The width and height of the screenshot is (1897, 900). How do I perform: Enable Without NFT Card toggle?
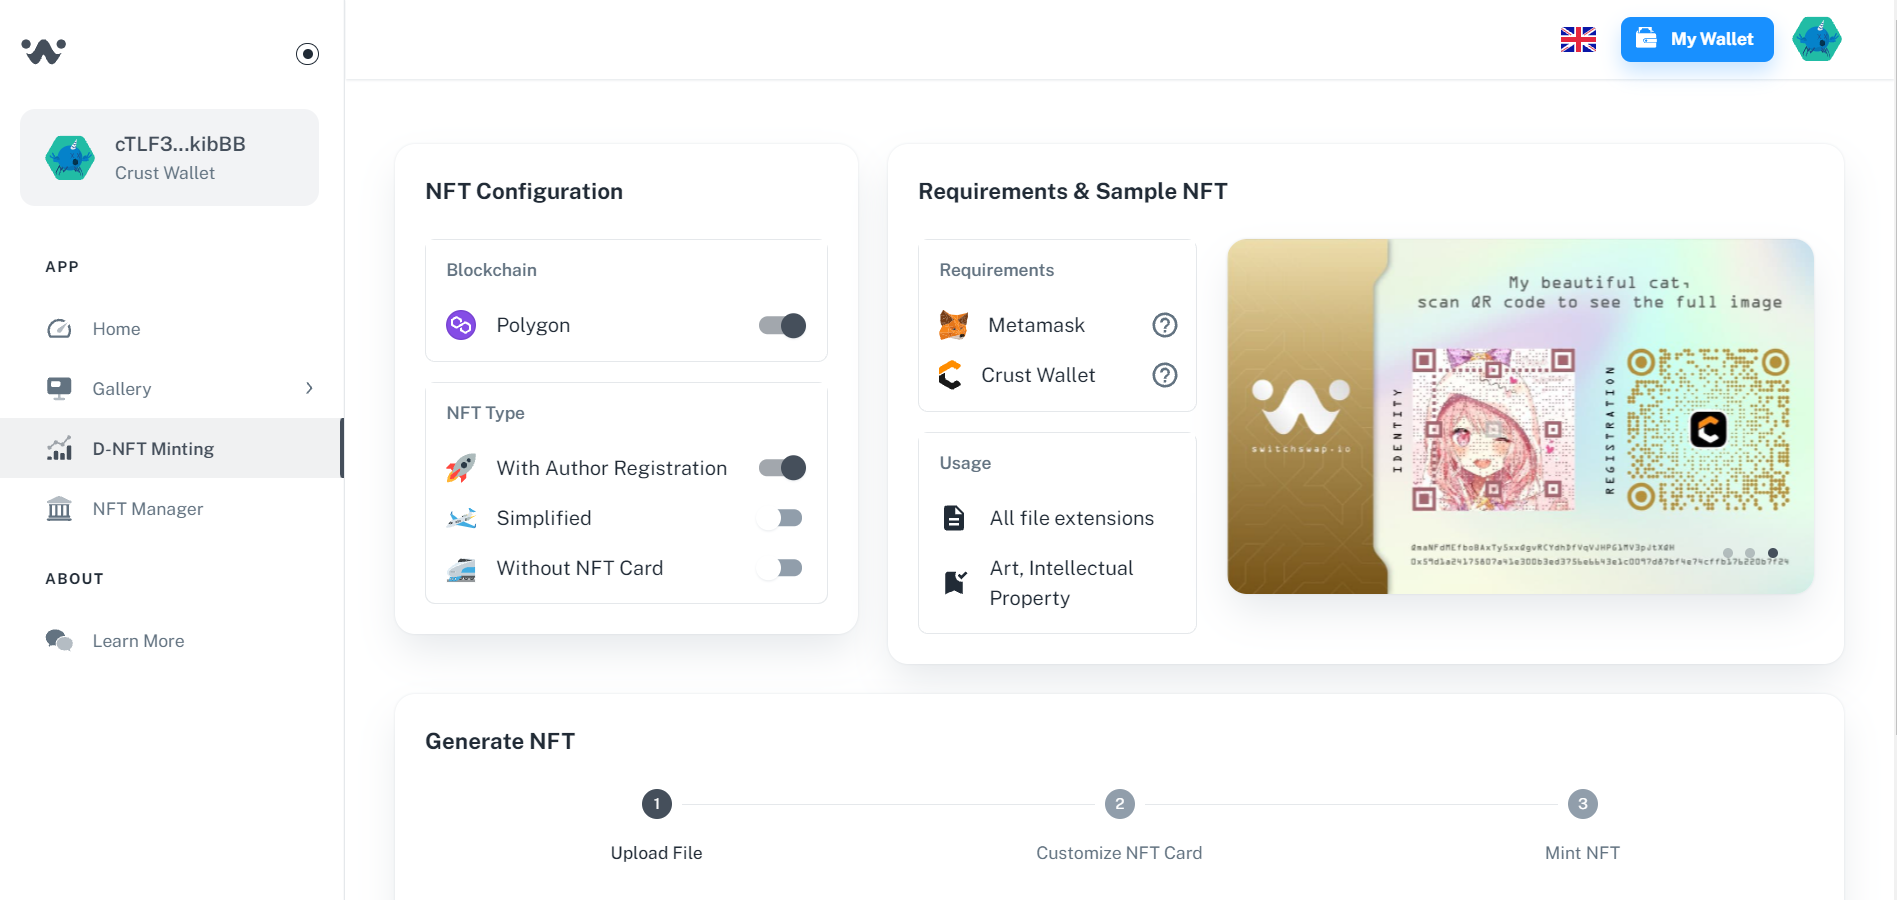782,568
